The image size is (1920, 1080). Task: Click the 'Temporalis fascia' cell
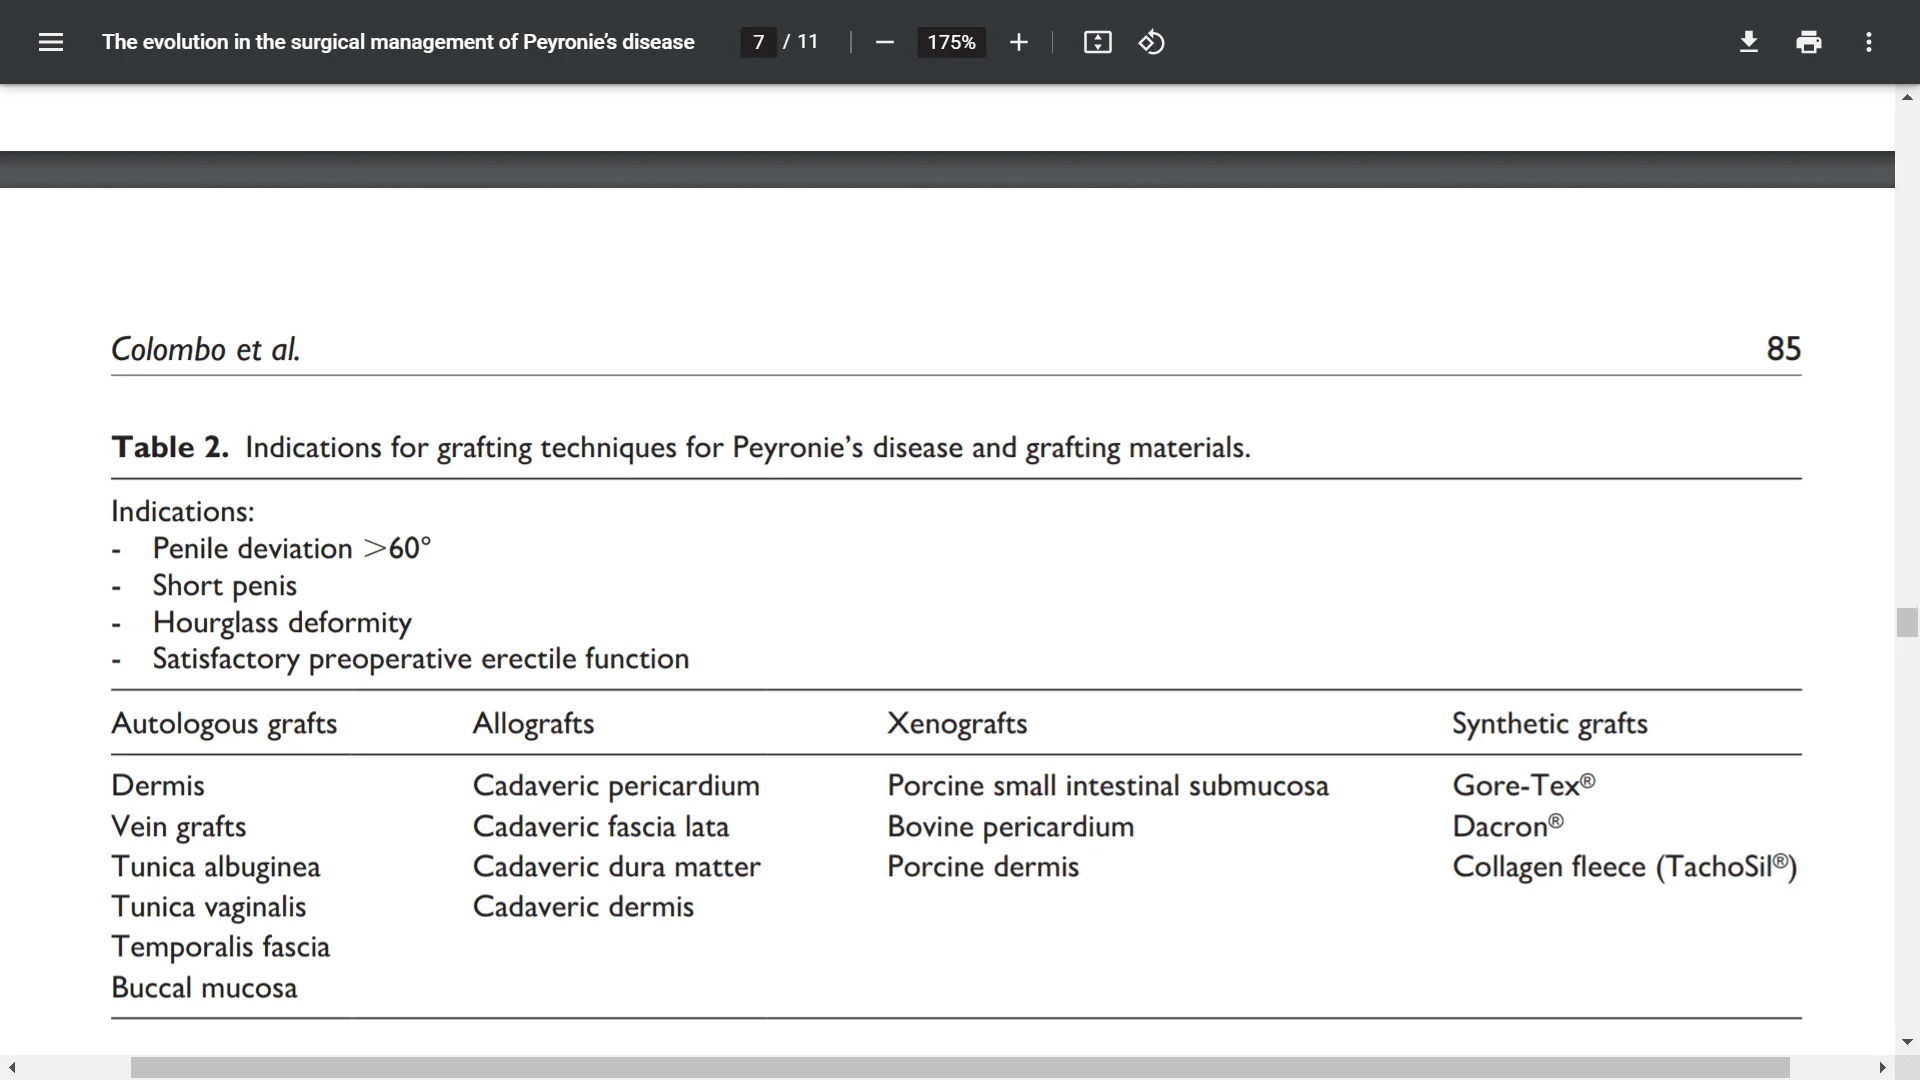[x=221, y=946]
